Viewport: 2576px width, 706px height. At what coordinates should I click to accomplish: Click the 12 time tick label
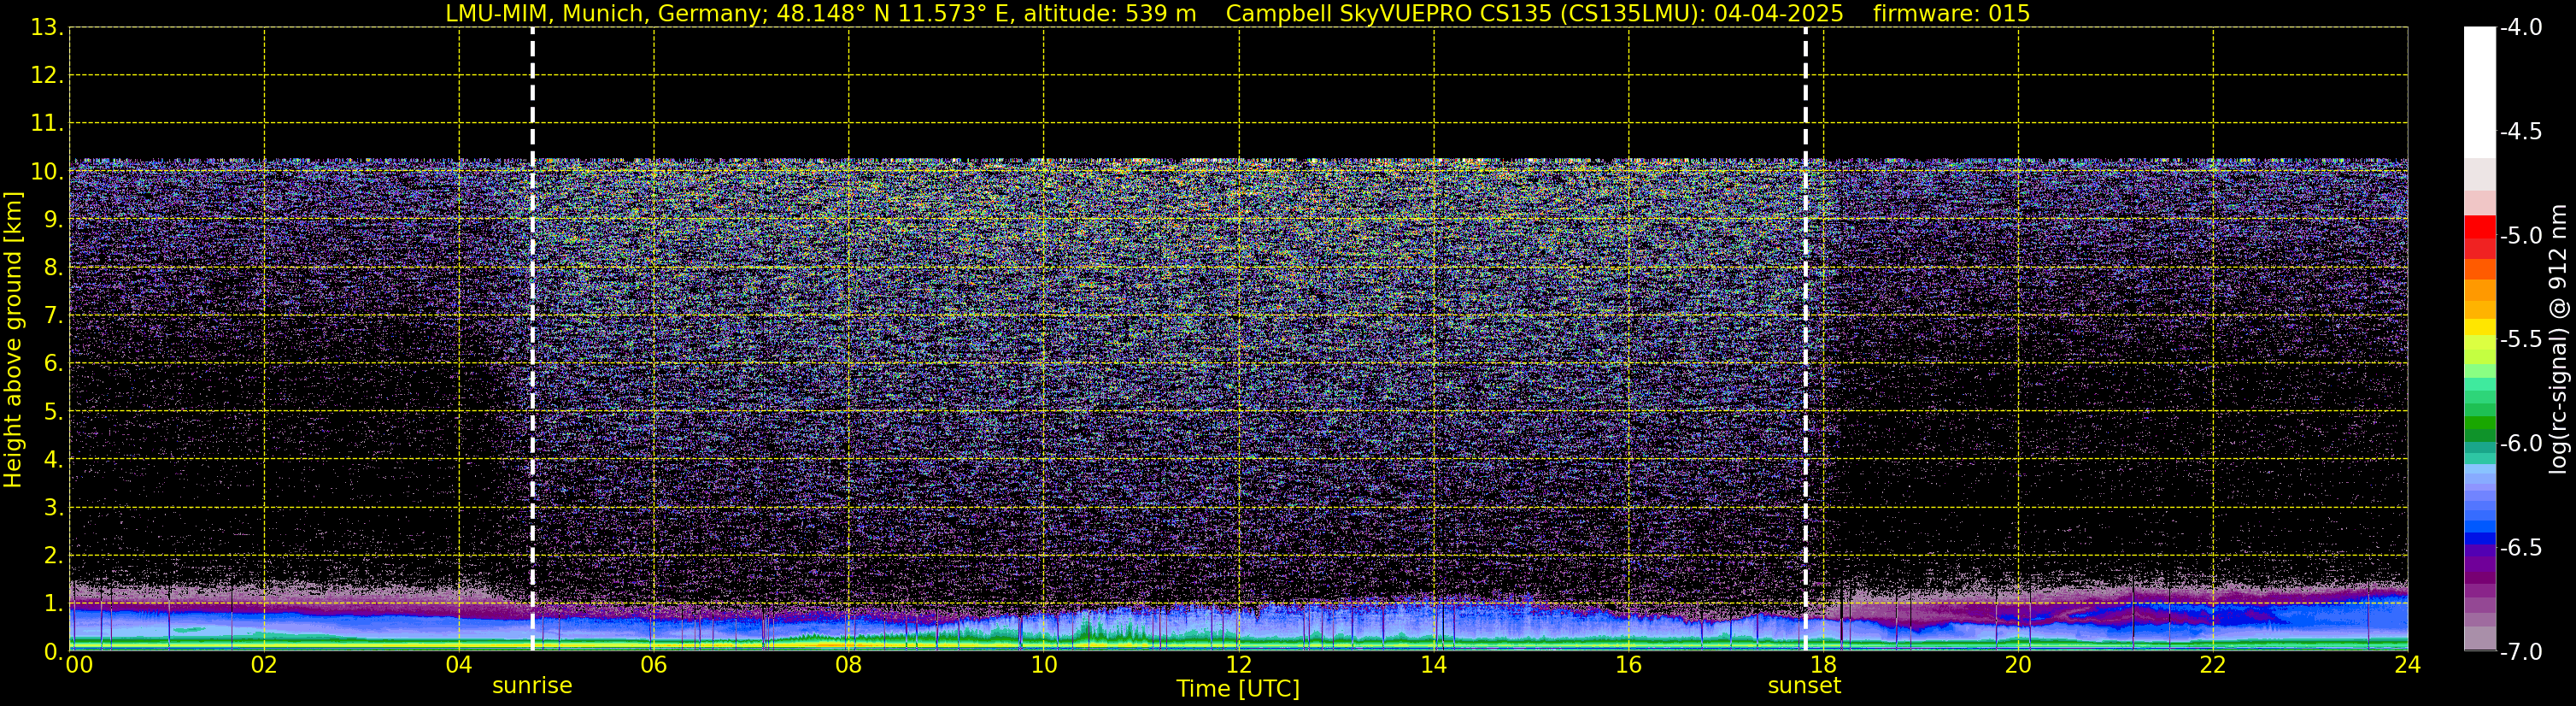coord(1239,665)
